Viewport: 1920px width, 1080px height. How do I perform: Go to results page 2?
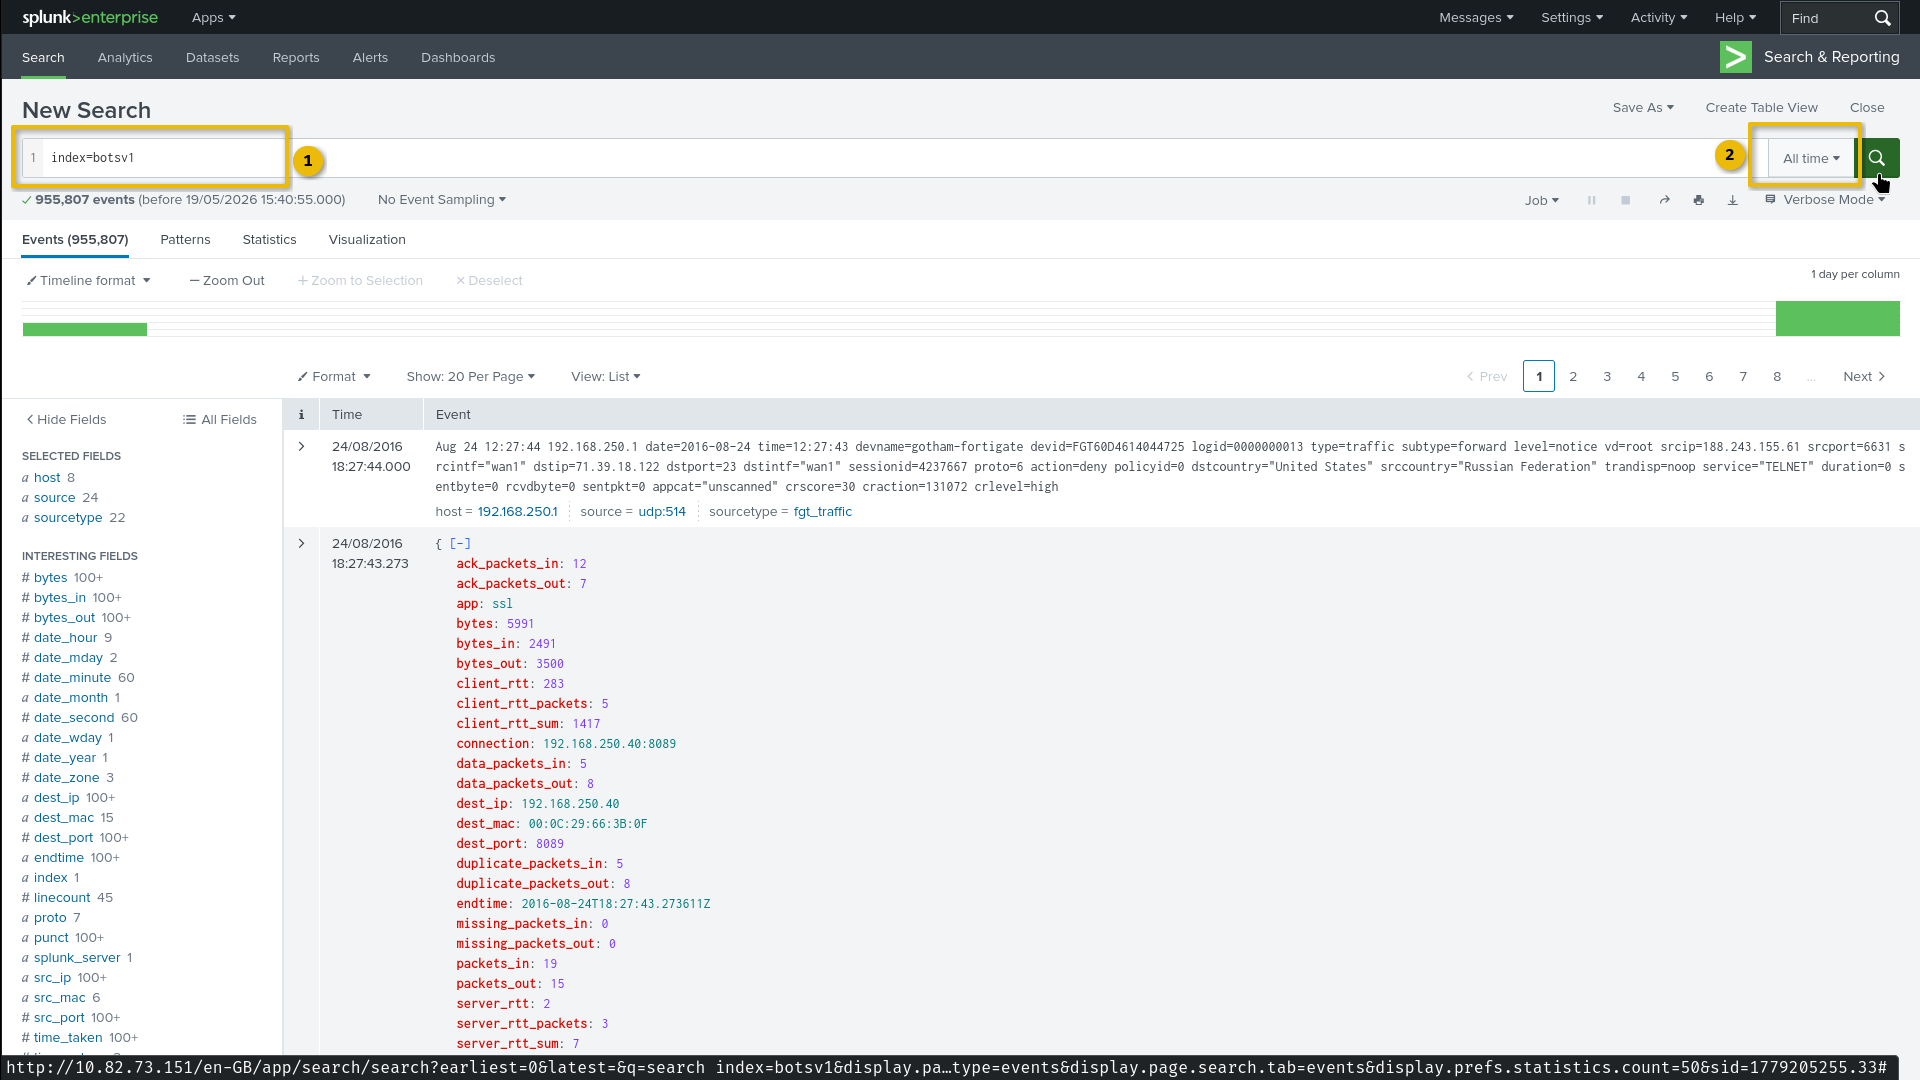1573,377
